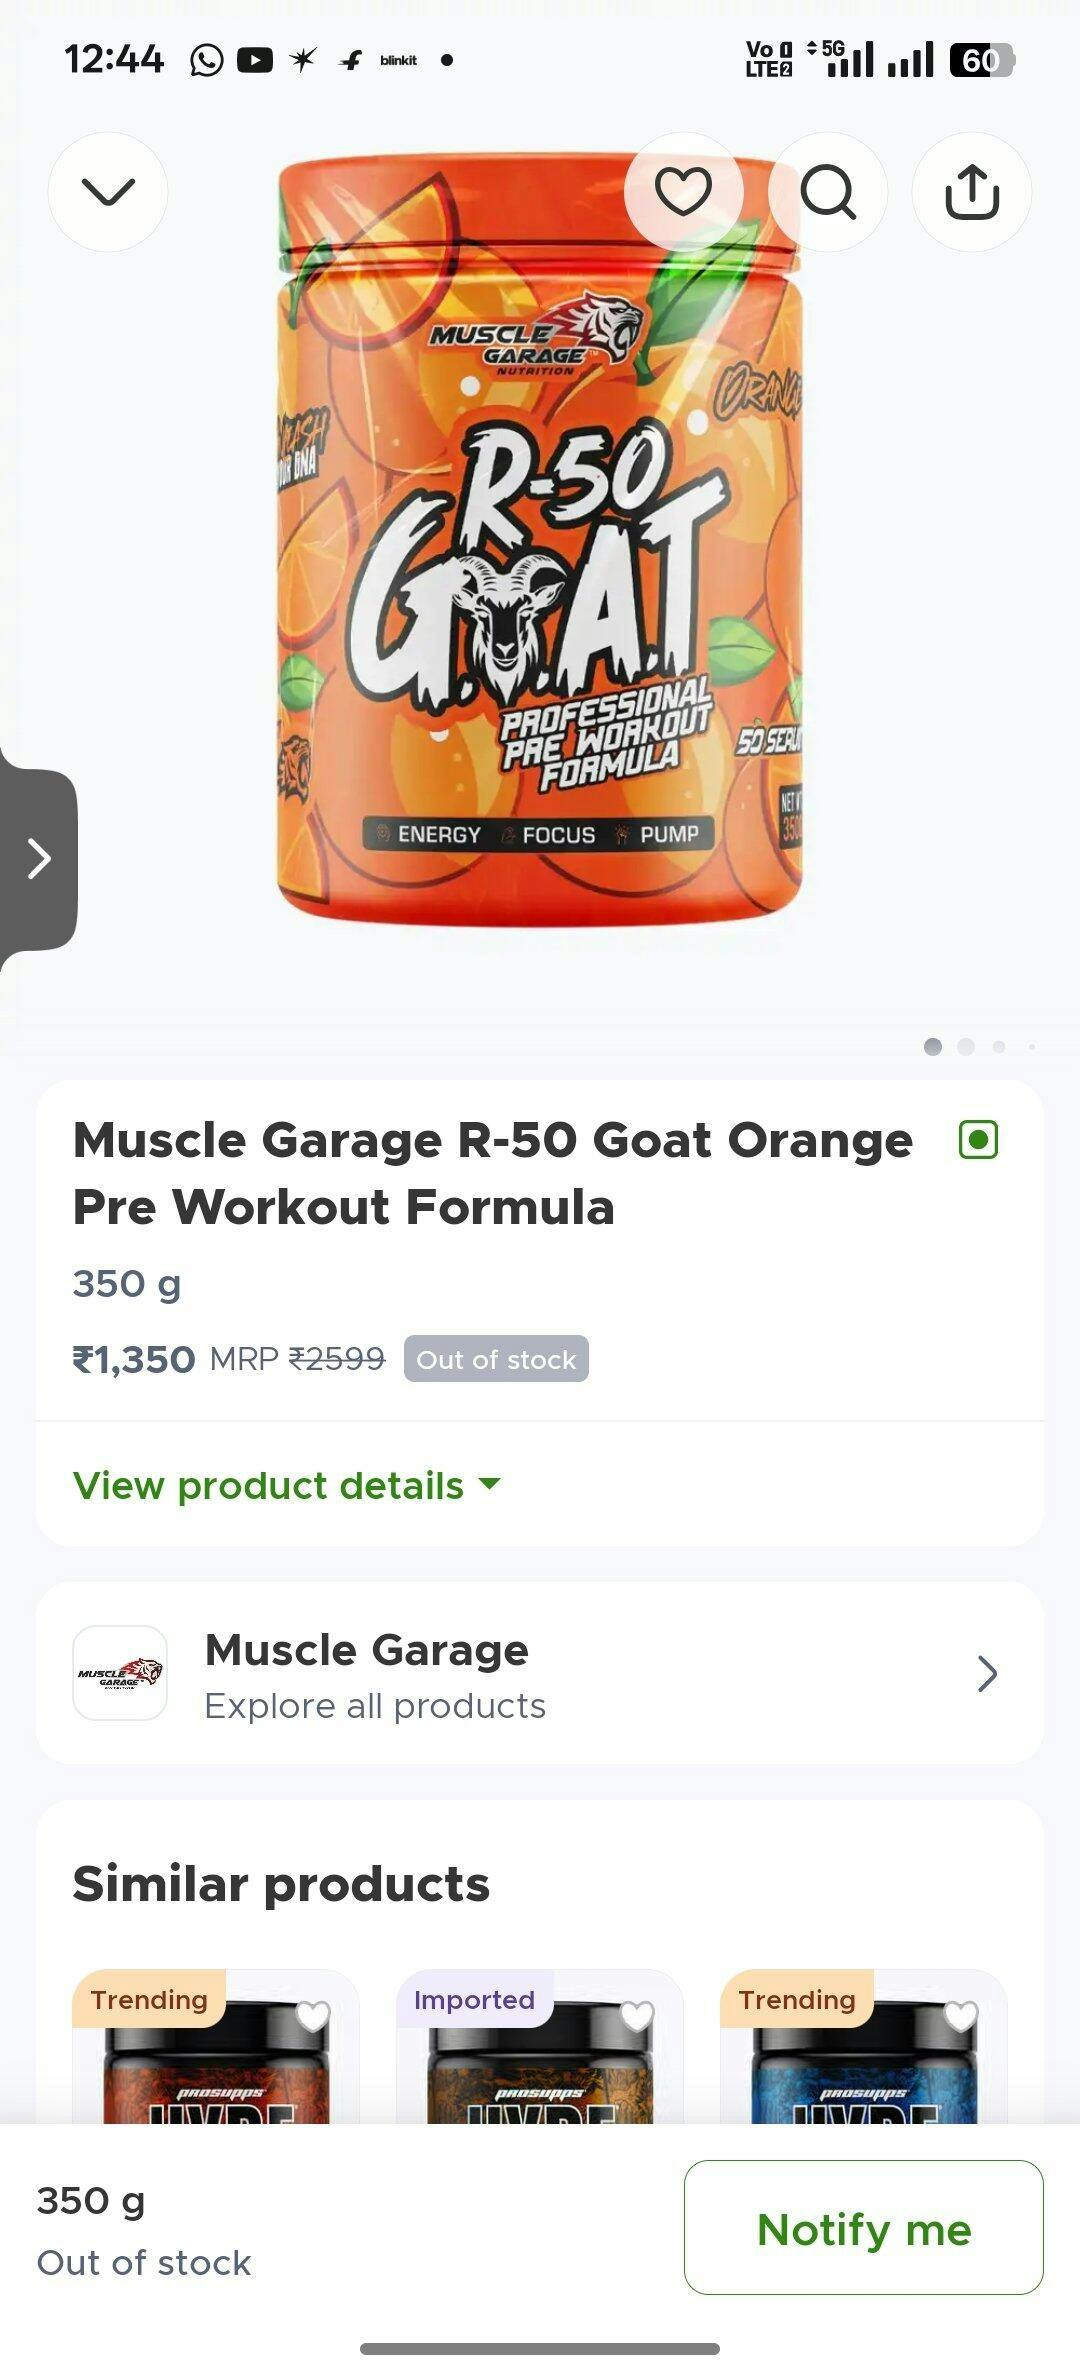
Task: Expand View product details dropdown
Action: 286,1485
